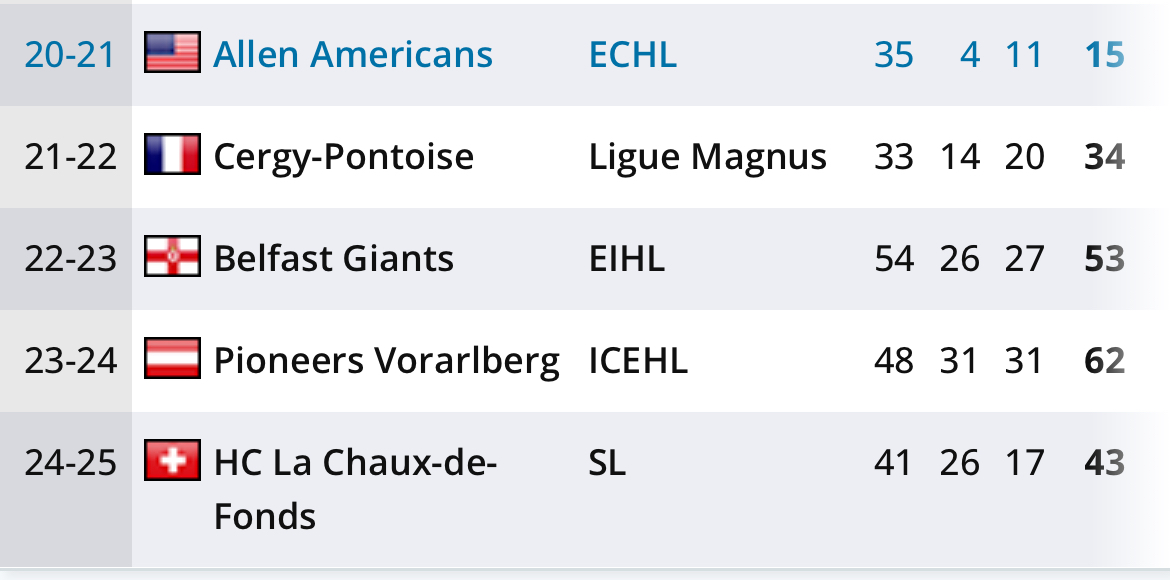
Task: Click the Northern Ireland flag icon
Action: (172, 258)
